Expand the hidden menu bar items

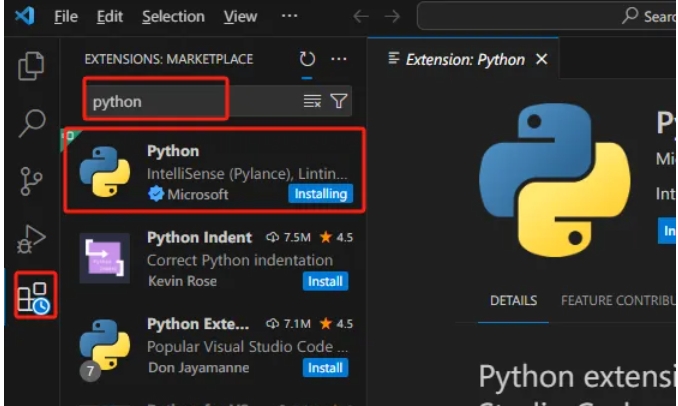point(289,17)
